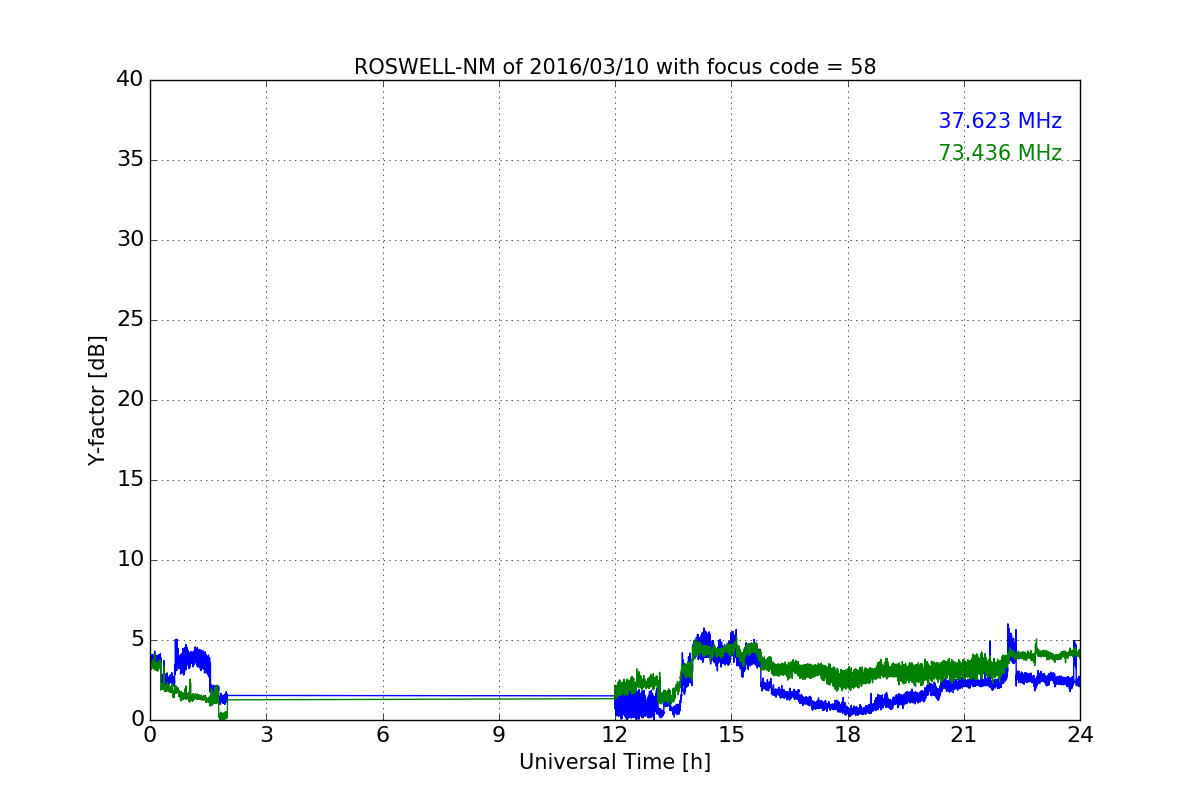1200x800 pixels.
Task: Click the y-axis tick label 10
Action: coord(129,560)
